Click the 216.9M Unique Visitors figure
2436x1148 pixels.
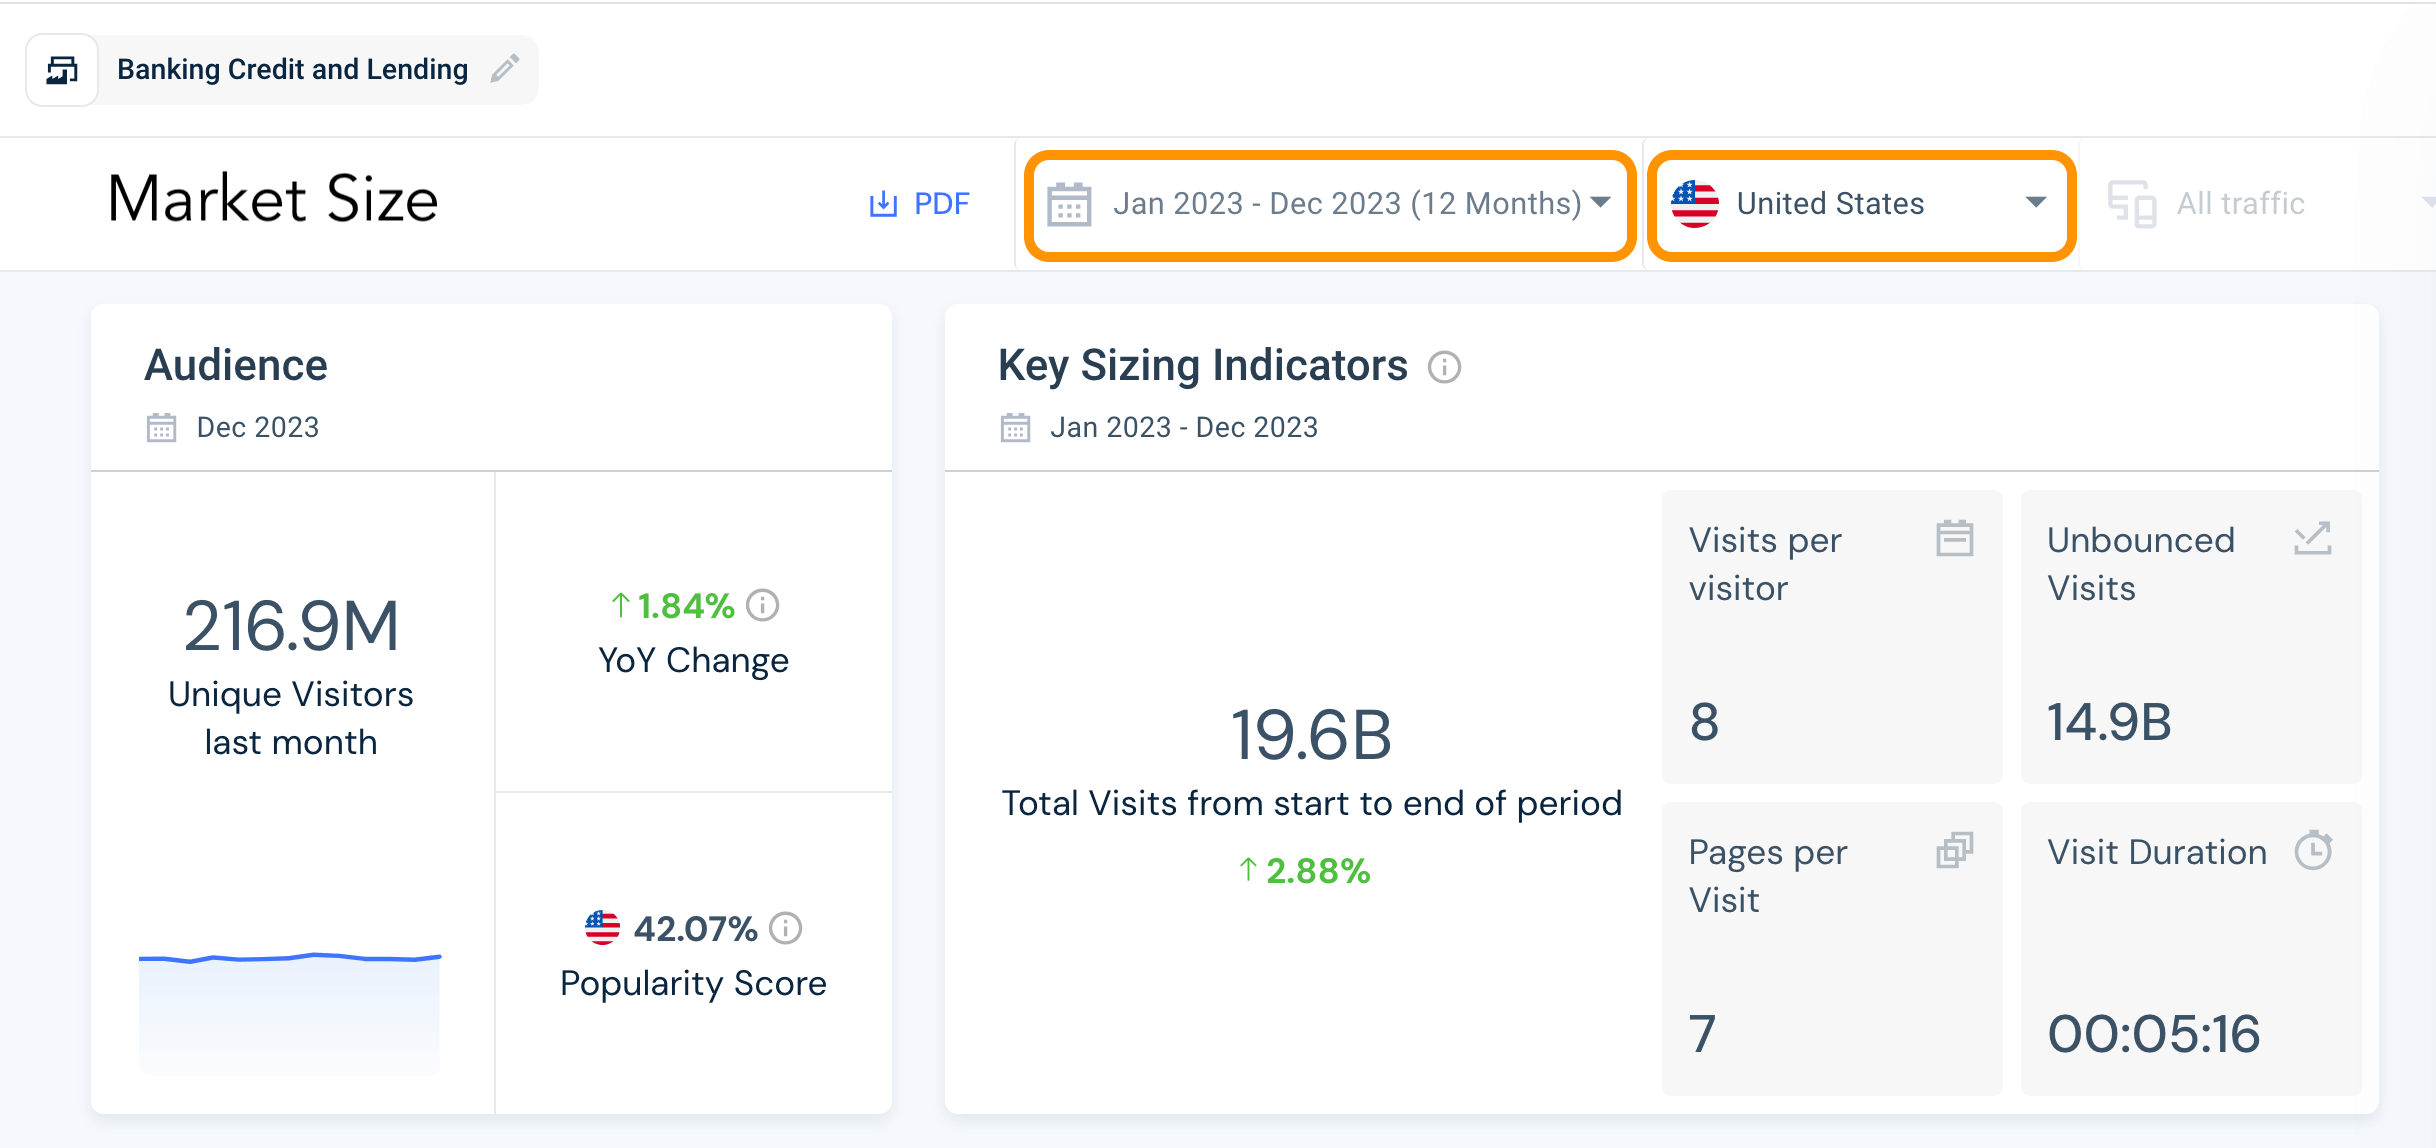(x=290, y=625)
